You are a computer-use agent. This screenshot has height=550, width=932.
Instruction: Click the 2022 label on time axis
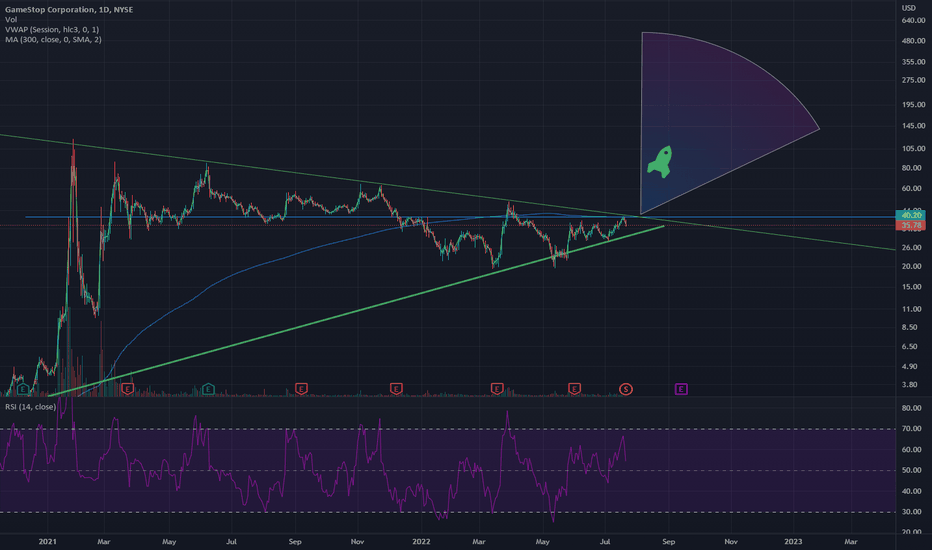click(421, 542)
